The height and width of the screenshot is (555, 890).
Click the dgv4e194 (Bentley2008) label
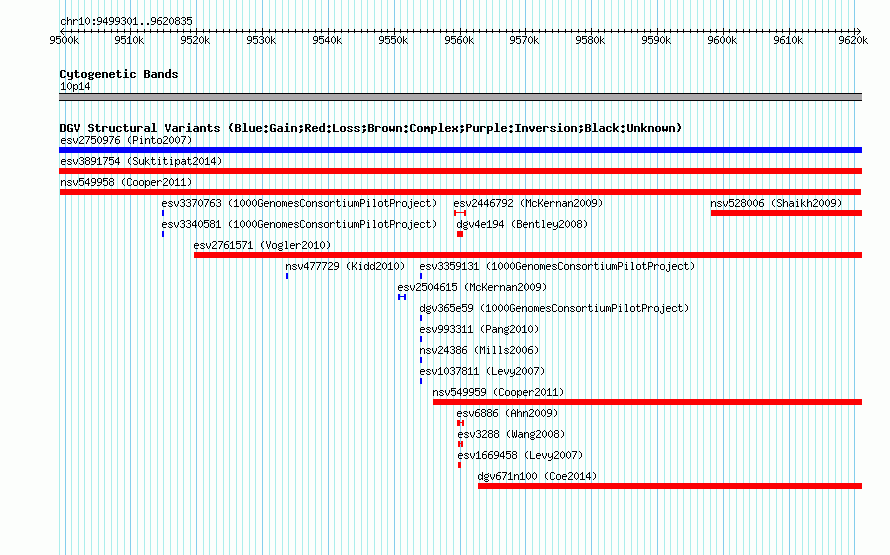(522, 224)
